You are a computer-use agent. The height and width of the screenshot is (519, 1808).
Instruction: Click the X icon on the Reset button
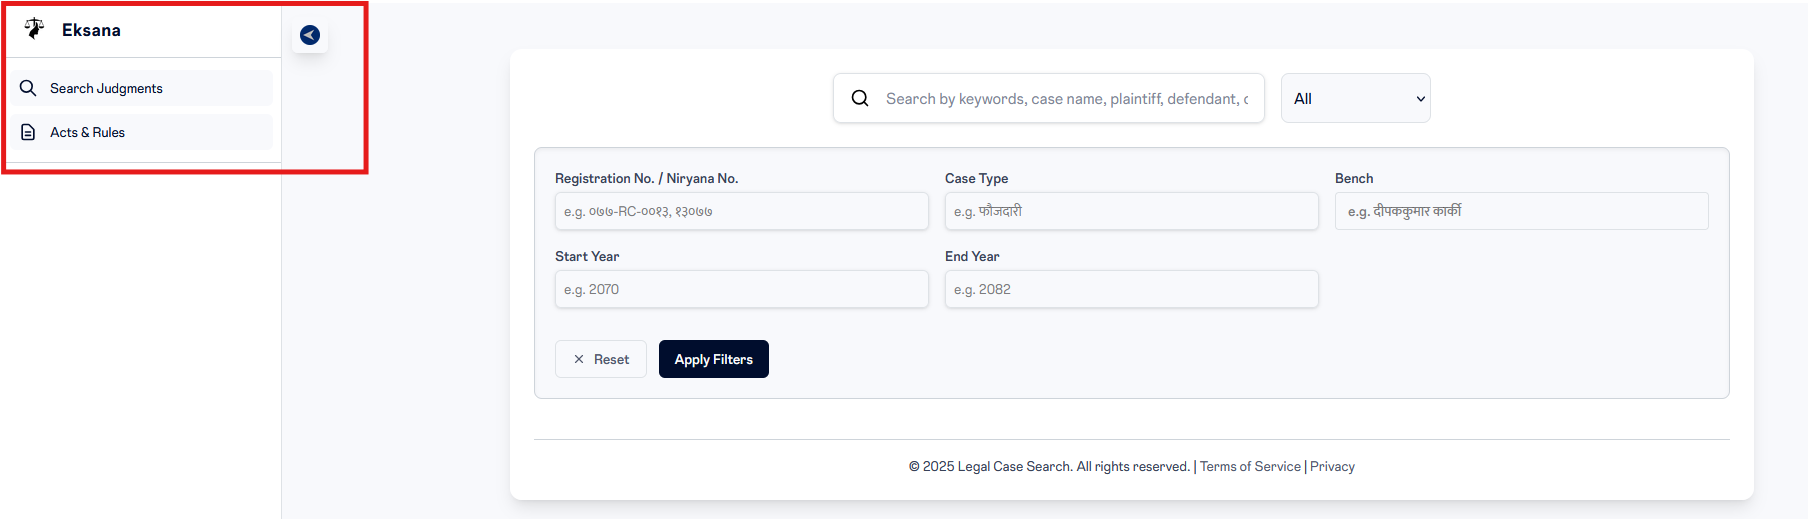click(x=578, y=359)
